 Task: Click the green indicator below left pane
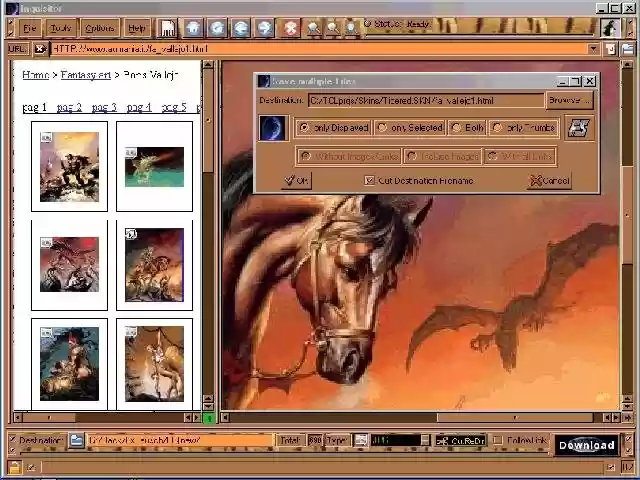pyautogui.click(x=209, y=418)
